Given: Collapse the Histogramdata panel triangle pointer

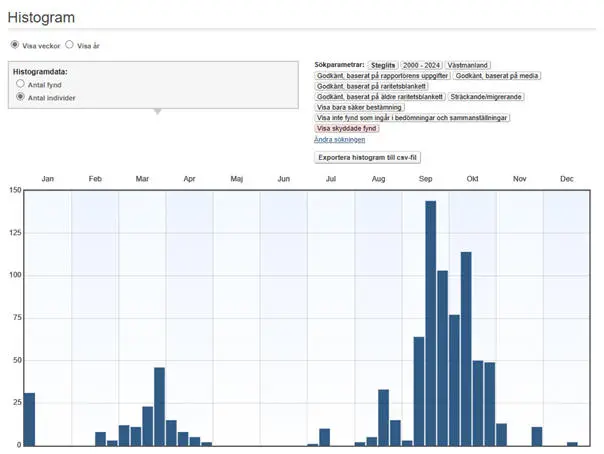Looking at the screenshot, I should click(x=157, y=111).
